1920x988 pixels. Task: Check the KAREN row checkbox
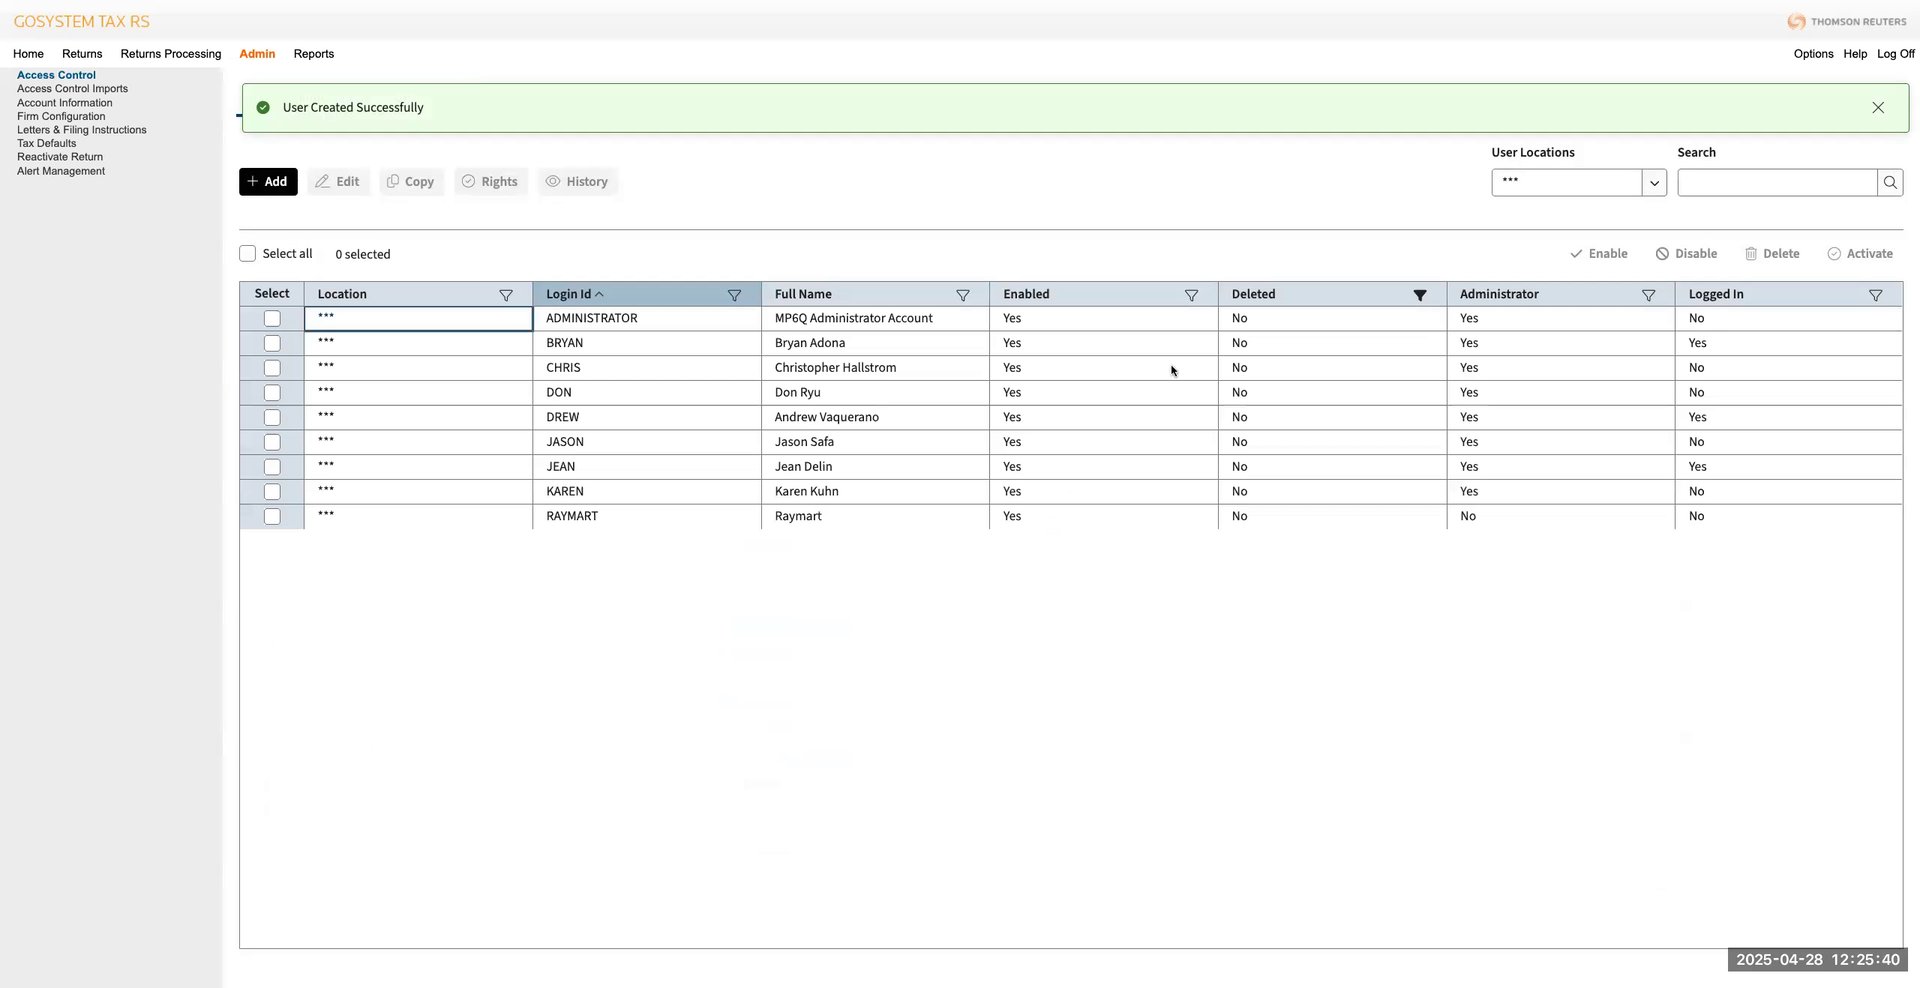tap(272, 492)
